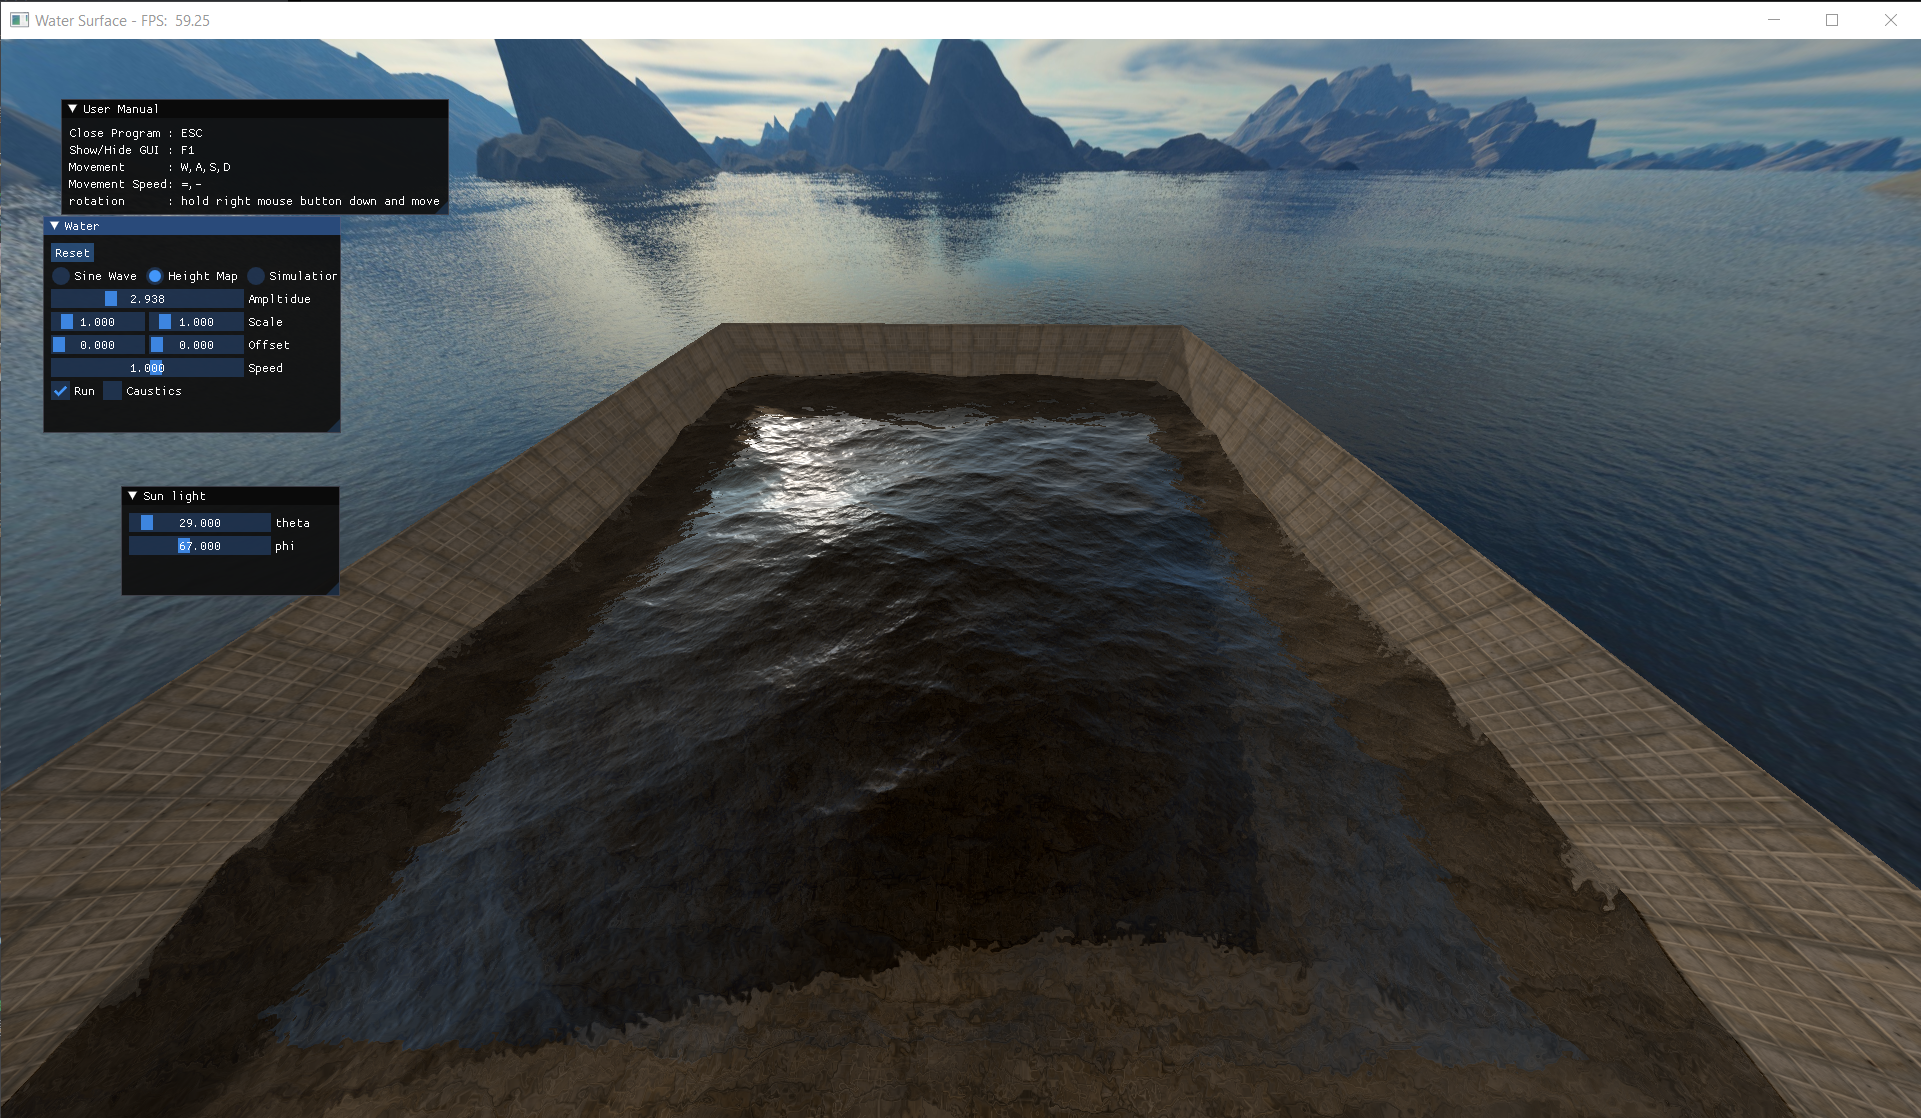Click the Sun light panel resize grip

click(332, 589)
